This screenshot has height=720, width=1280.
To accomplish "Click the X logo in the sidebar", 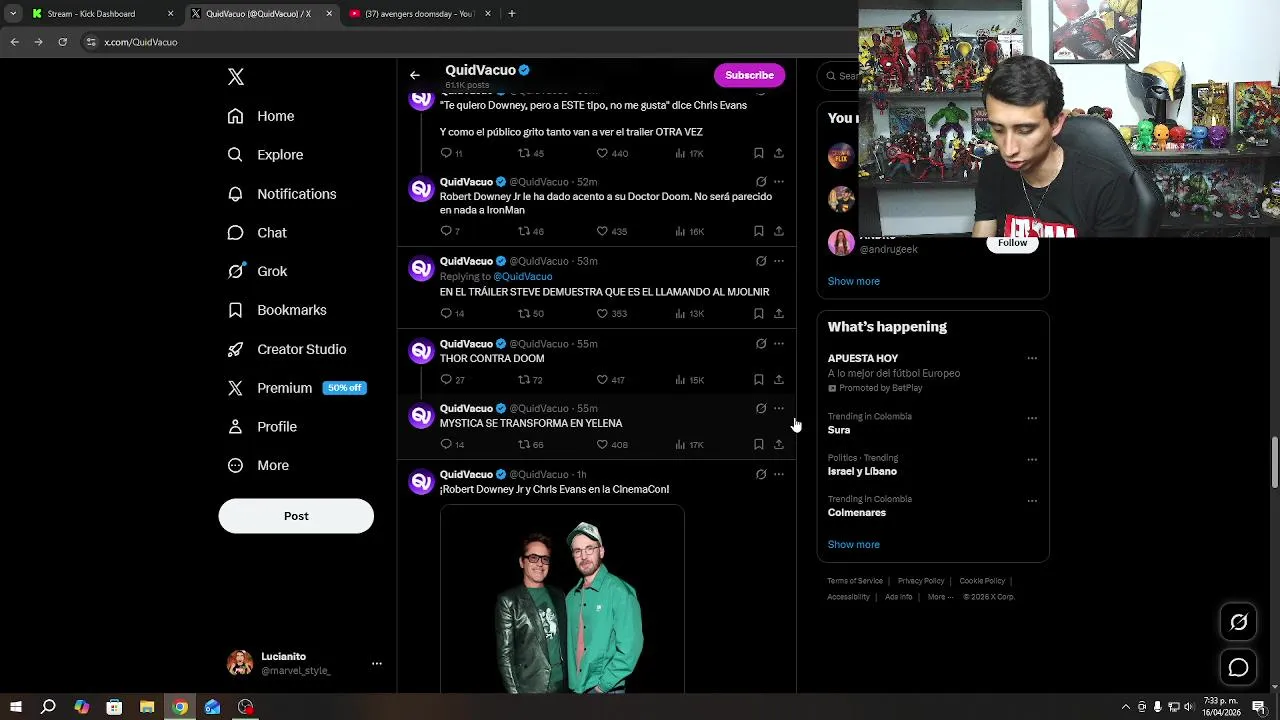I will click(236, 77).
